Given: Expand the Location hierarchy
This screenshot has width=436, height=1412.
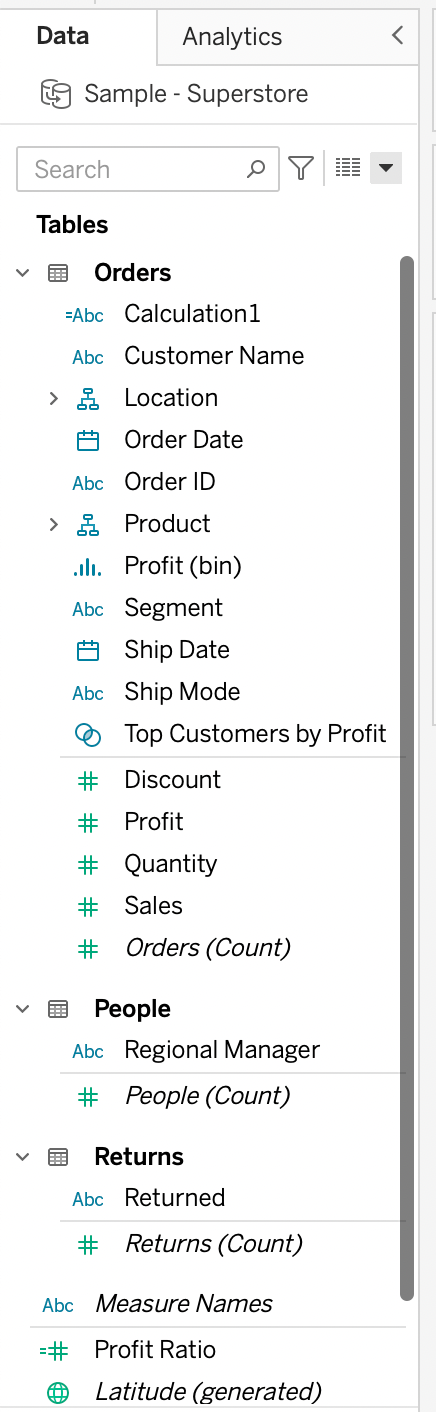Looking at the screenshot, I should pos(54,398).
